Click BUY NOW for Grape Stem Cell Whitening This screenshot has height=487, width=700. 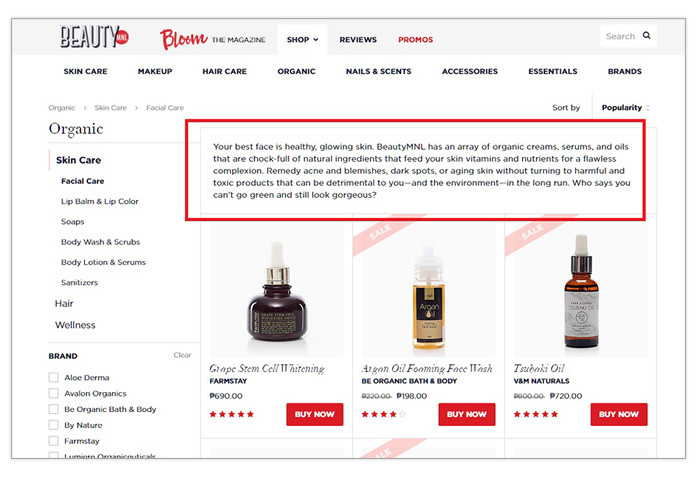click(x=315, y=414)
